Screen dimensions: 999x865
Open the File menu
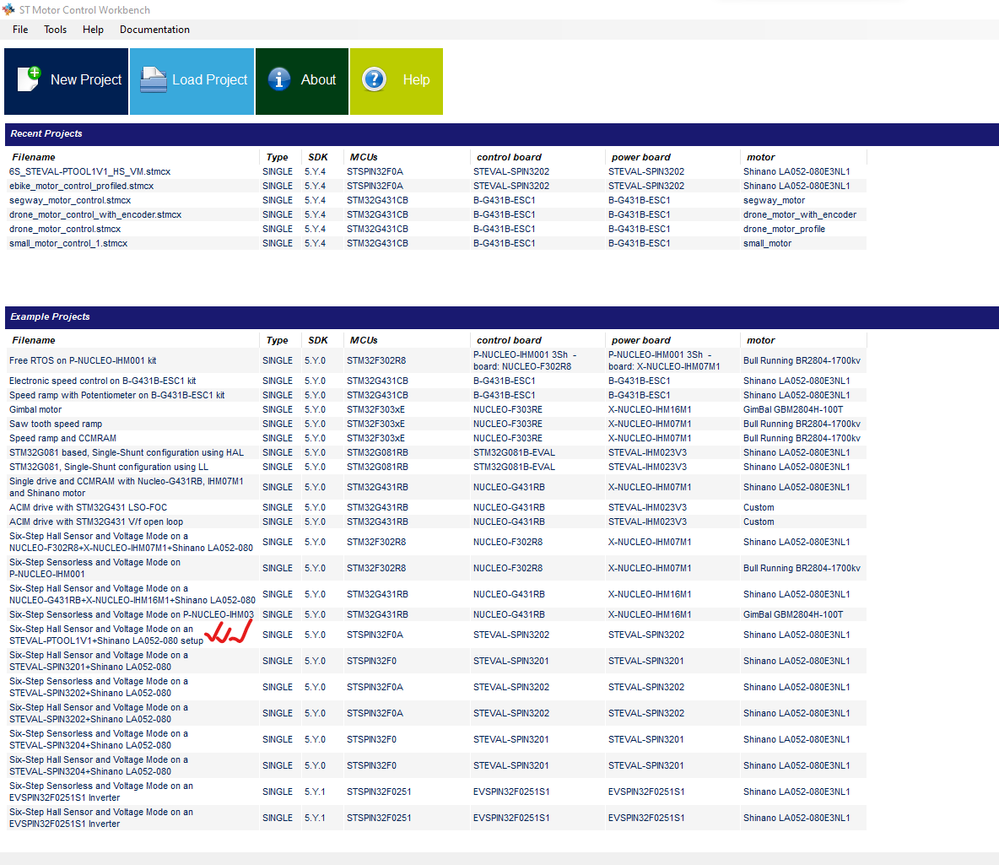20,29
